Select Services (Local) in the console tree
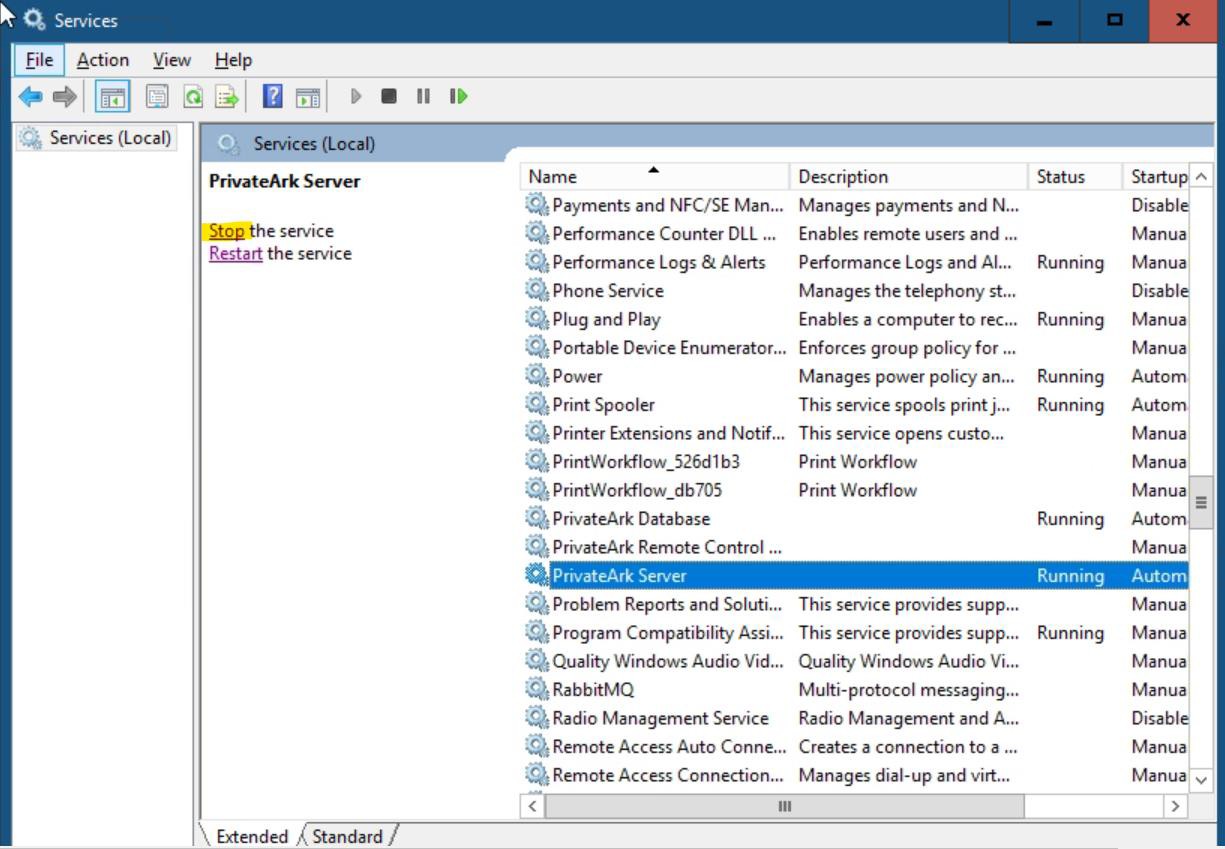This screenshot has height=849, width=1225. 97,138
